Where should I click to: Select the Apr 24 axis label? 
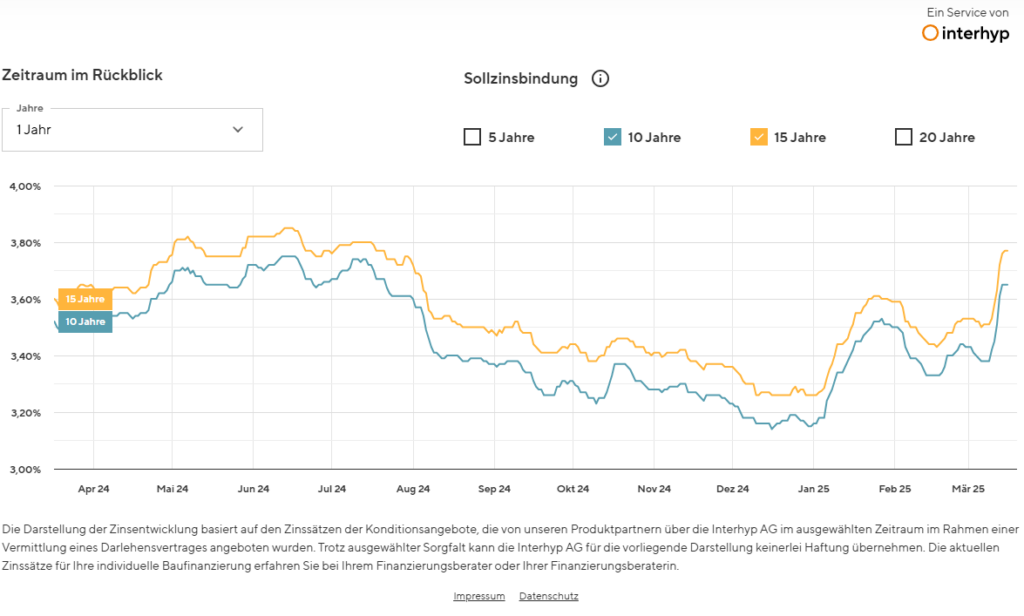pos(93,489)
